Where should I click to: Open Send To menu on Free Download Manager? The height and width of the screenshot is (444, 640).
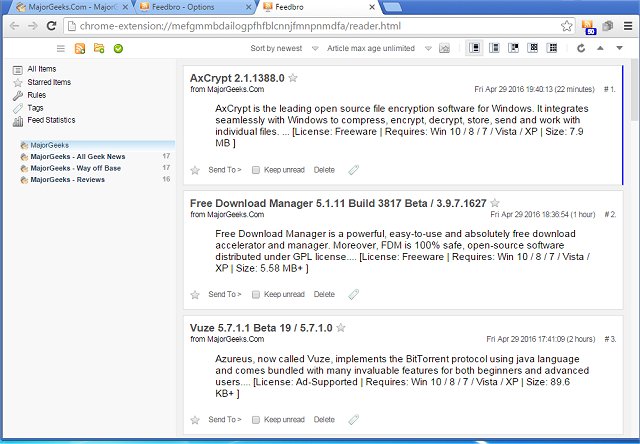tap(224, 294)
